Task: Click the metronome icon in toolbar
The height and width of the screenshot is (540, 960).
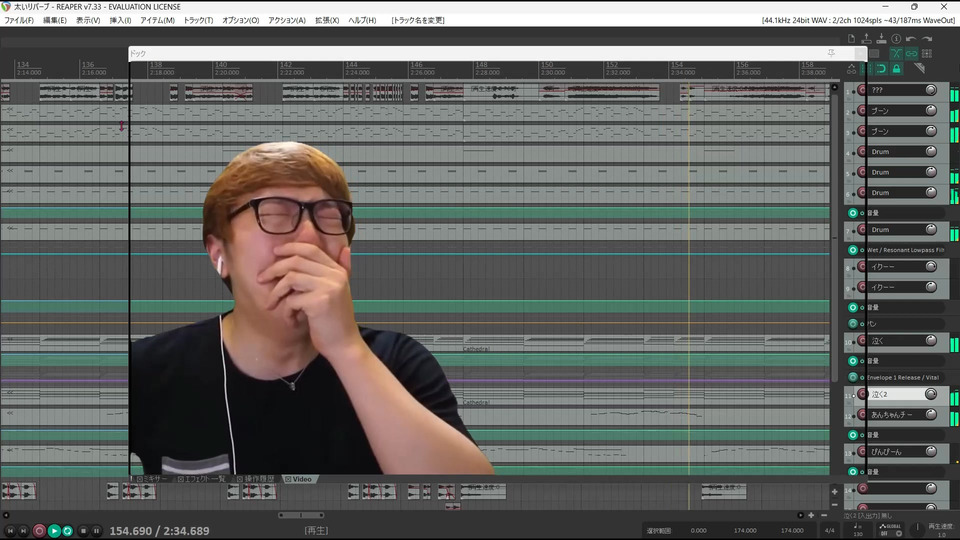Action: coord(920,68)
